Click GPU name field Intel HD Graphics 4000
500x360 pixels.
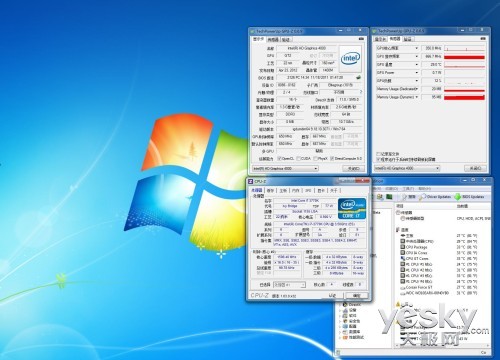pos(306,48)
